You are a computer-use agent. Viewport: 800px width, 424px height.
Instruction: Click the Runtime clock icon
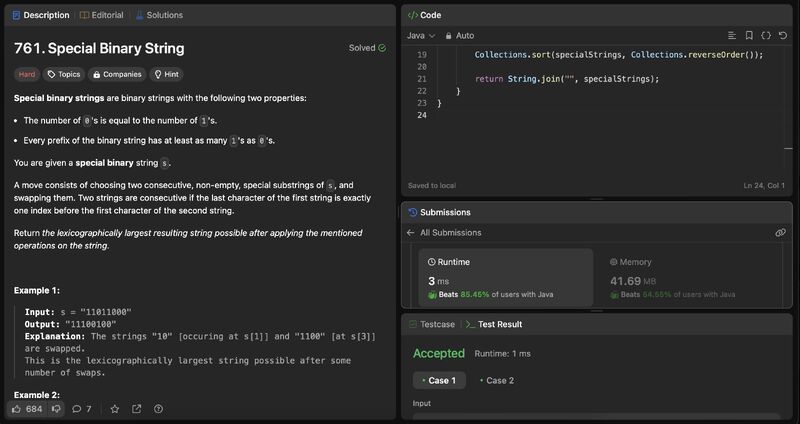click(432, 262)
